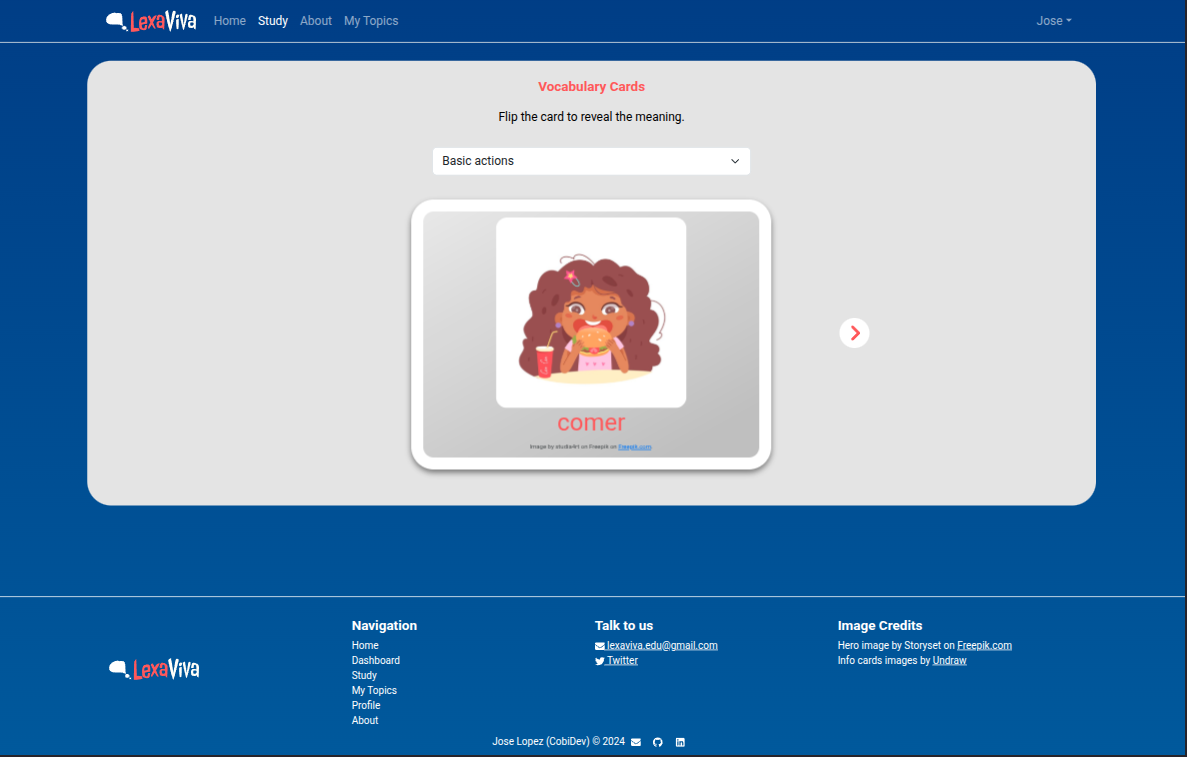The width and height of the screenshot is (1187, 757).
Task: Select Study in the top navbar
Action: (x=272, y=21)
